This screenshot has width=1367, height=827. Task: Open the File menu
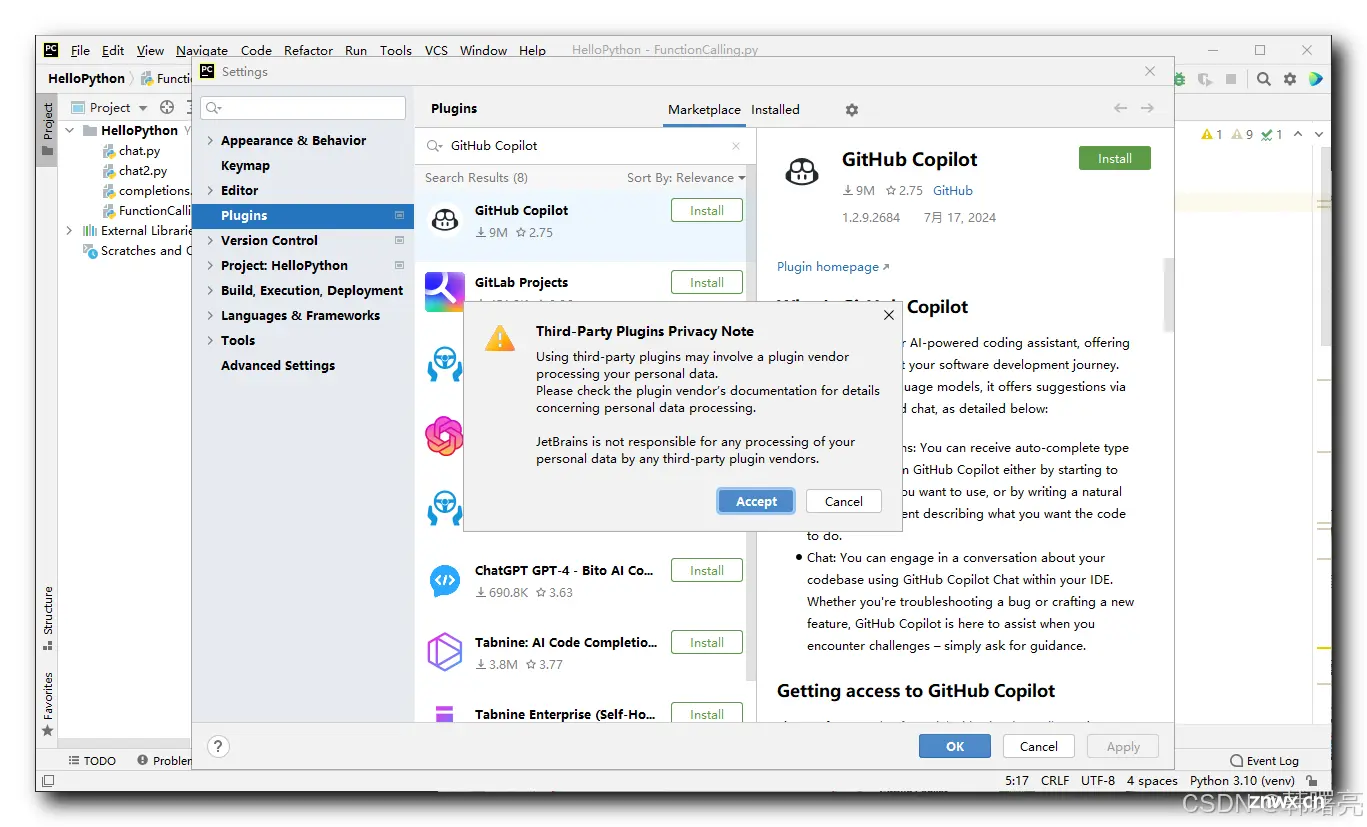(x=80, y=50)
